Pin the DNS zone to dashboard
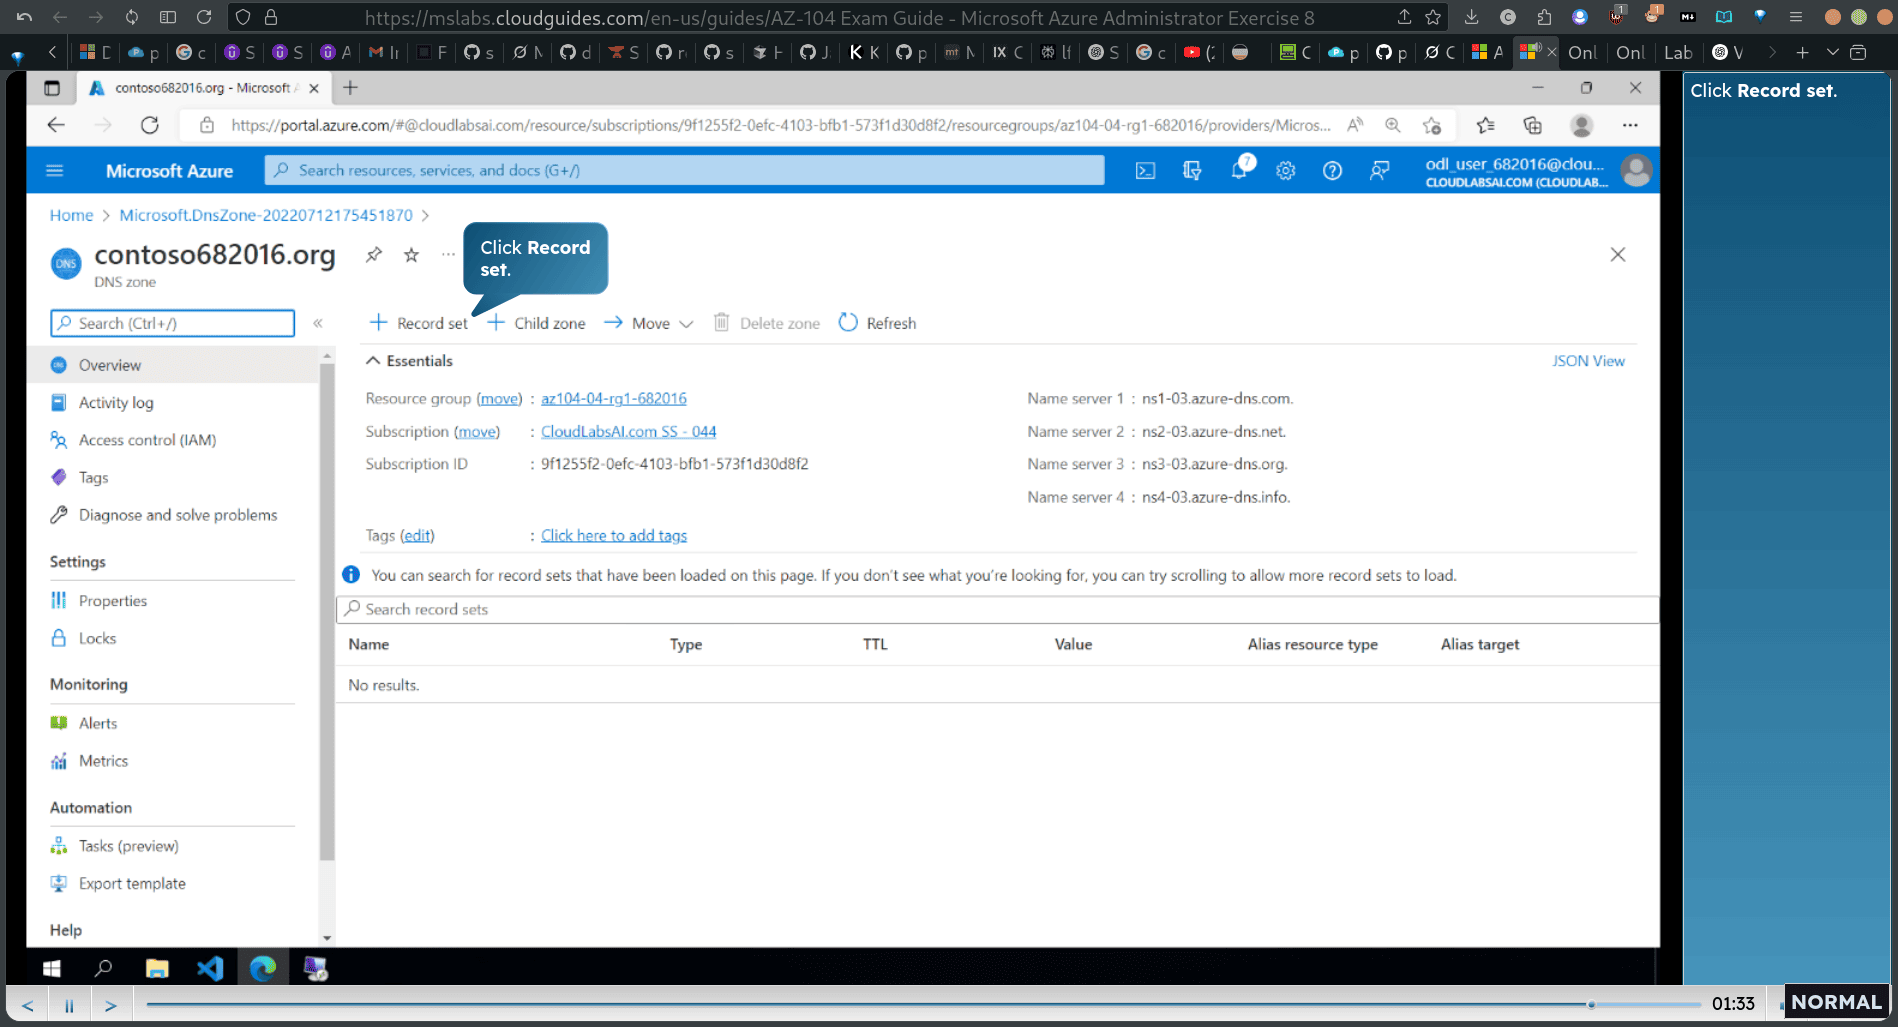Viewport: 1898px width, 1027px height. 374,254
